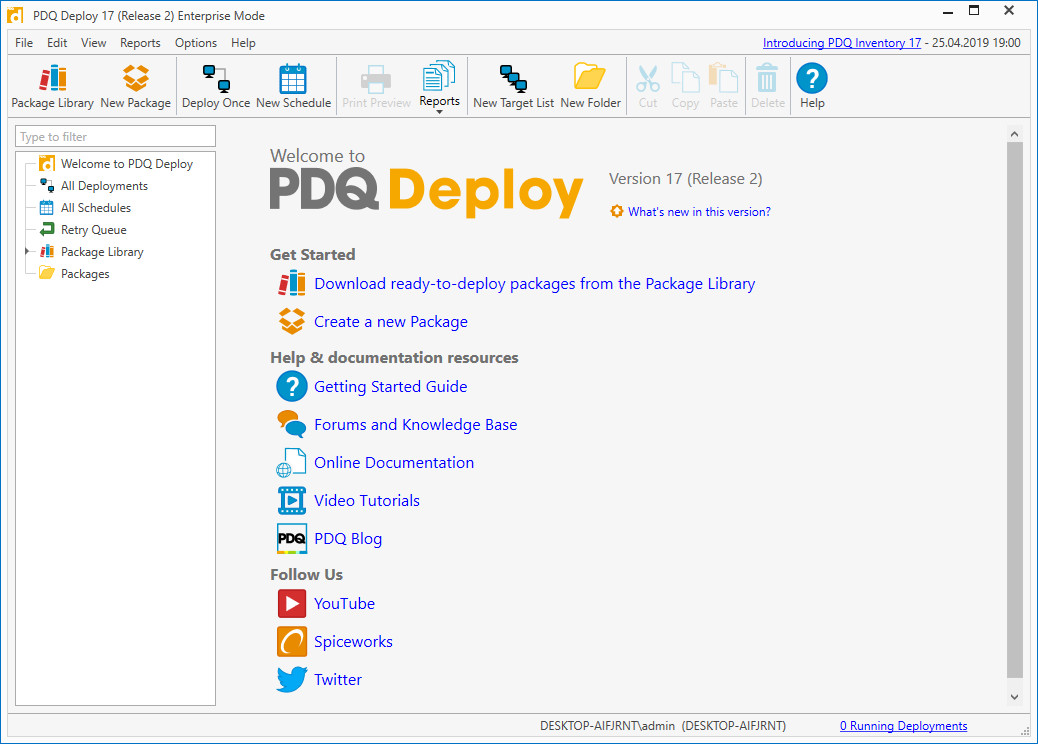This screenshot has height=744, width=1038.
Task: Open the Reports toolbar dropdown
Action: [439, 88]
